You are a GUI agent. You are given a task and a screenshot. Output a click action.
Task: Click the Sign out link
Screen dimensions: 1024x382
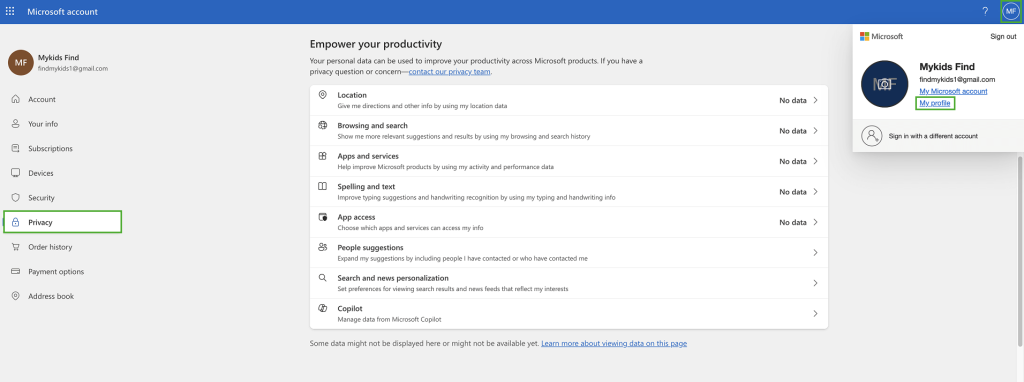pyautogui.click(x=1003, y=37)
